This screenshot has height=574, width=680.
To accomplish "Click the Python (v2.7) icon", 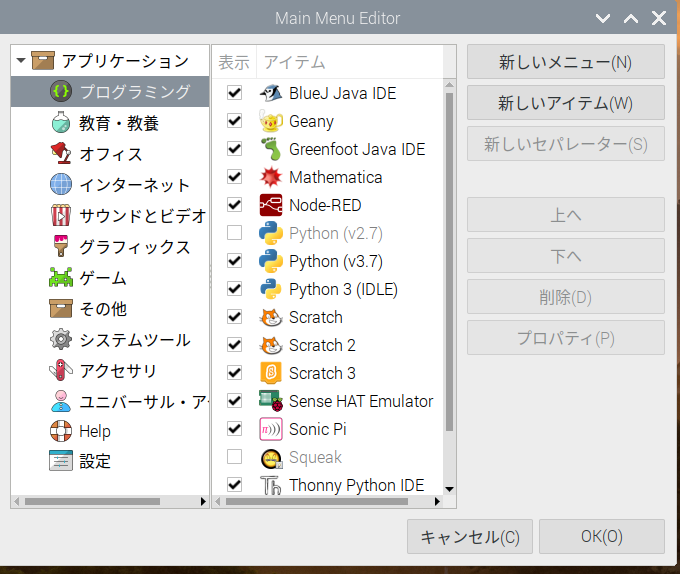I will (x=271, y=233).
